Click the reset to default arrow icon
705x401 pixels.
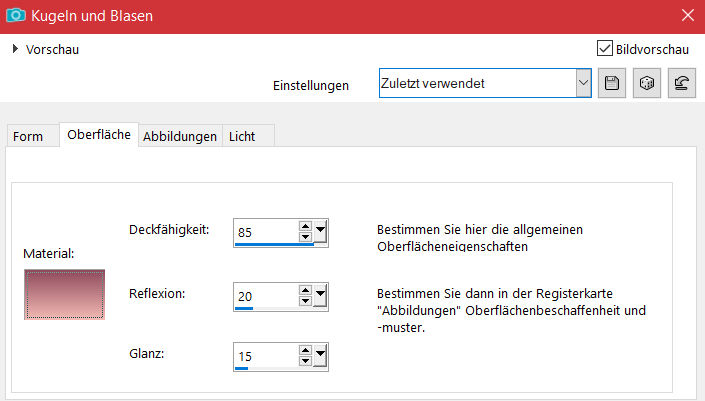point(682,85)
